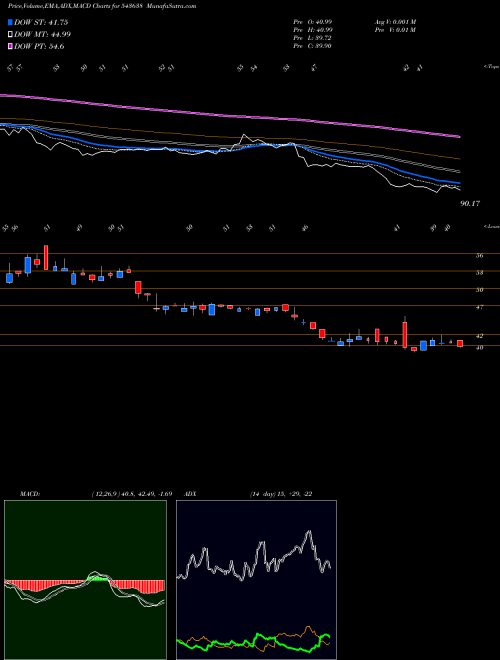Image resolution: width=500 pixels, height=660 pixels.
Task: Click the 47 price axis label
Action: point(480,307)
